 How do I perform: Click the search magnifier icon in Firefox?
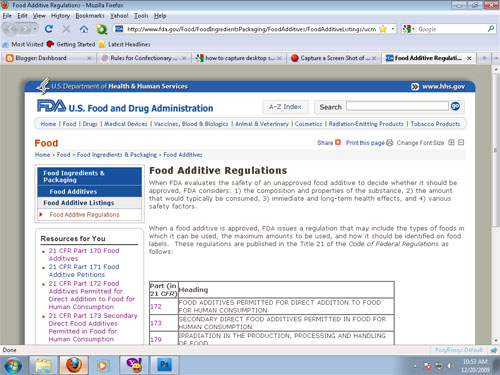coord(491,29)
